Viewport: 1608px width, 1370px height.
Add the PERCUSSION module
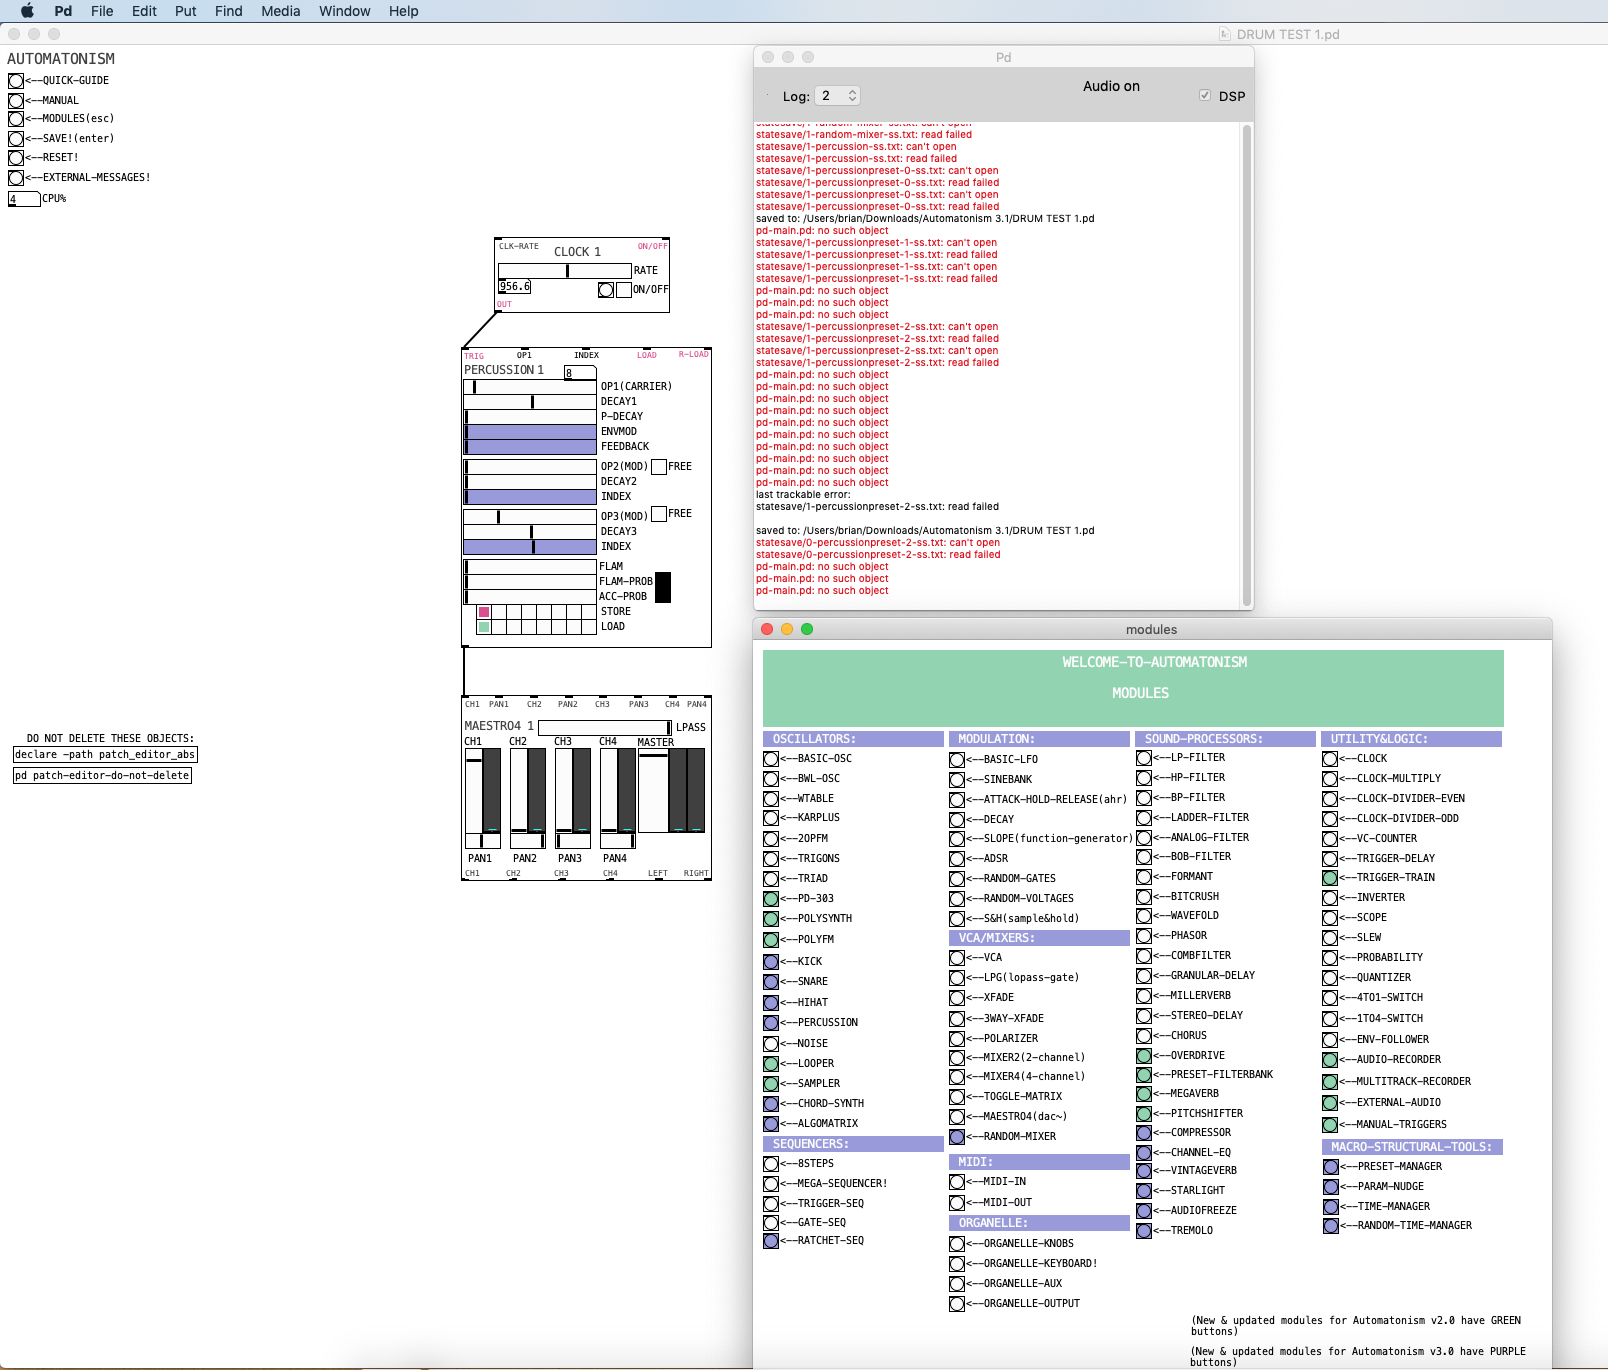pyautogui.click(x=771, y=1023)
